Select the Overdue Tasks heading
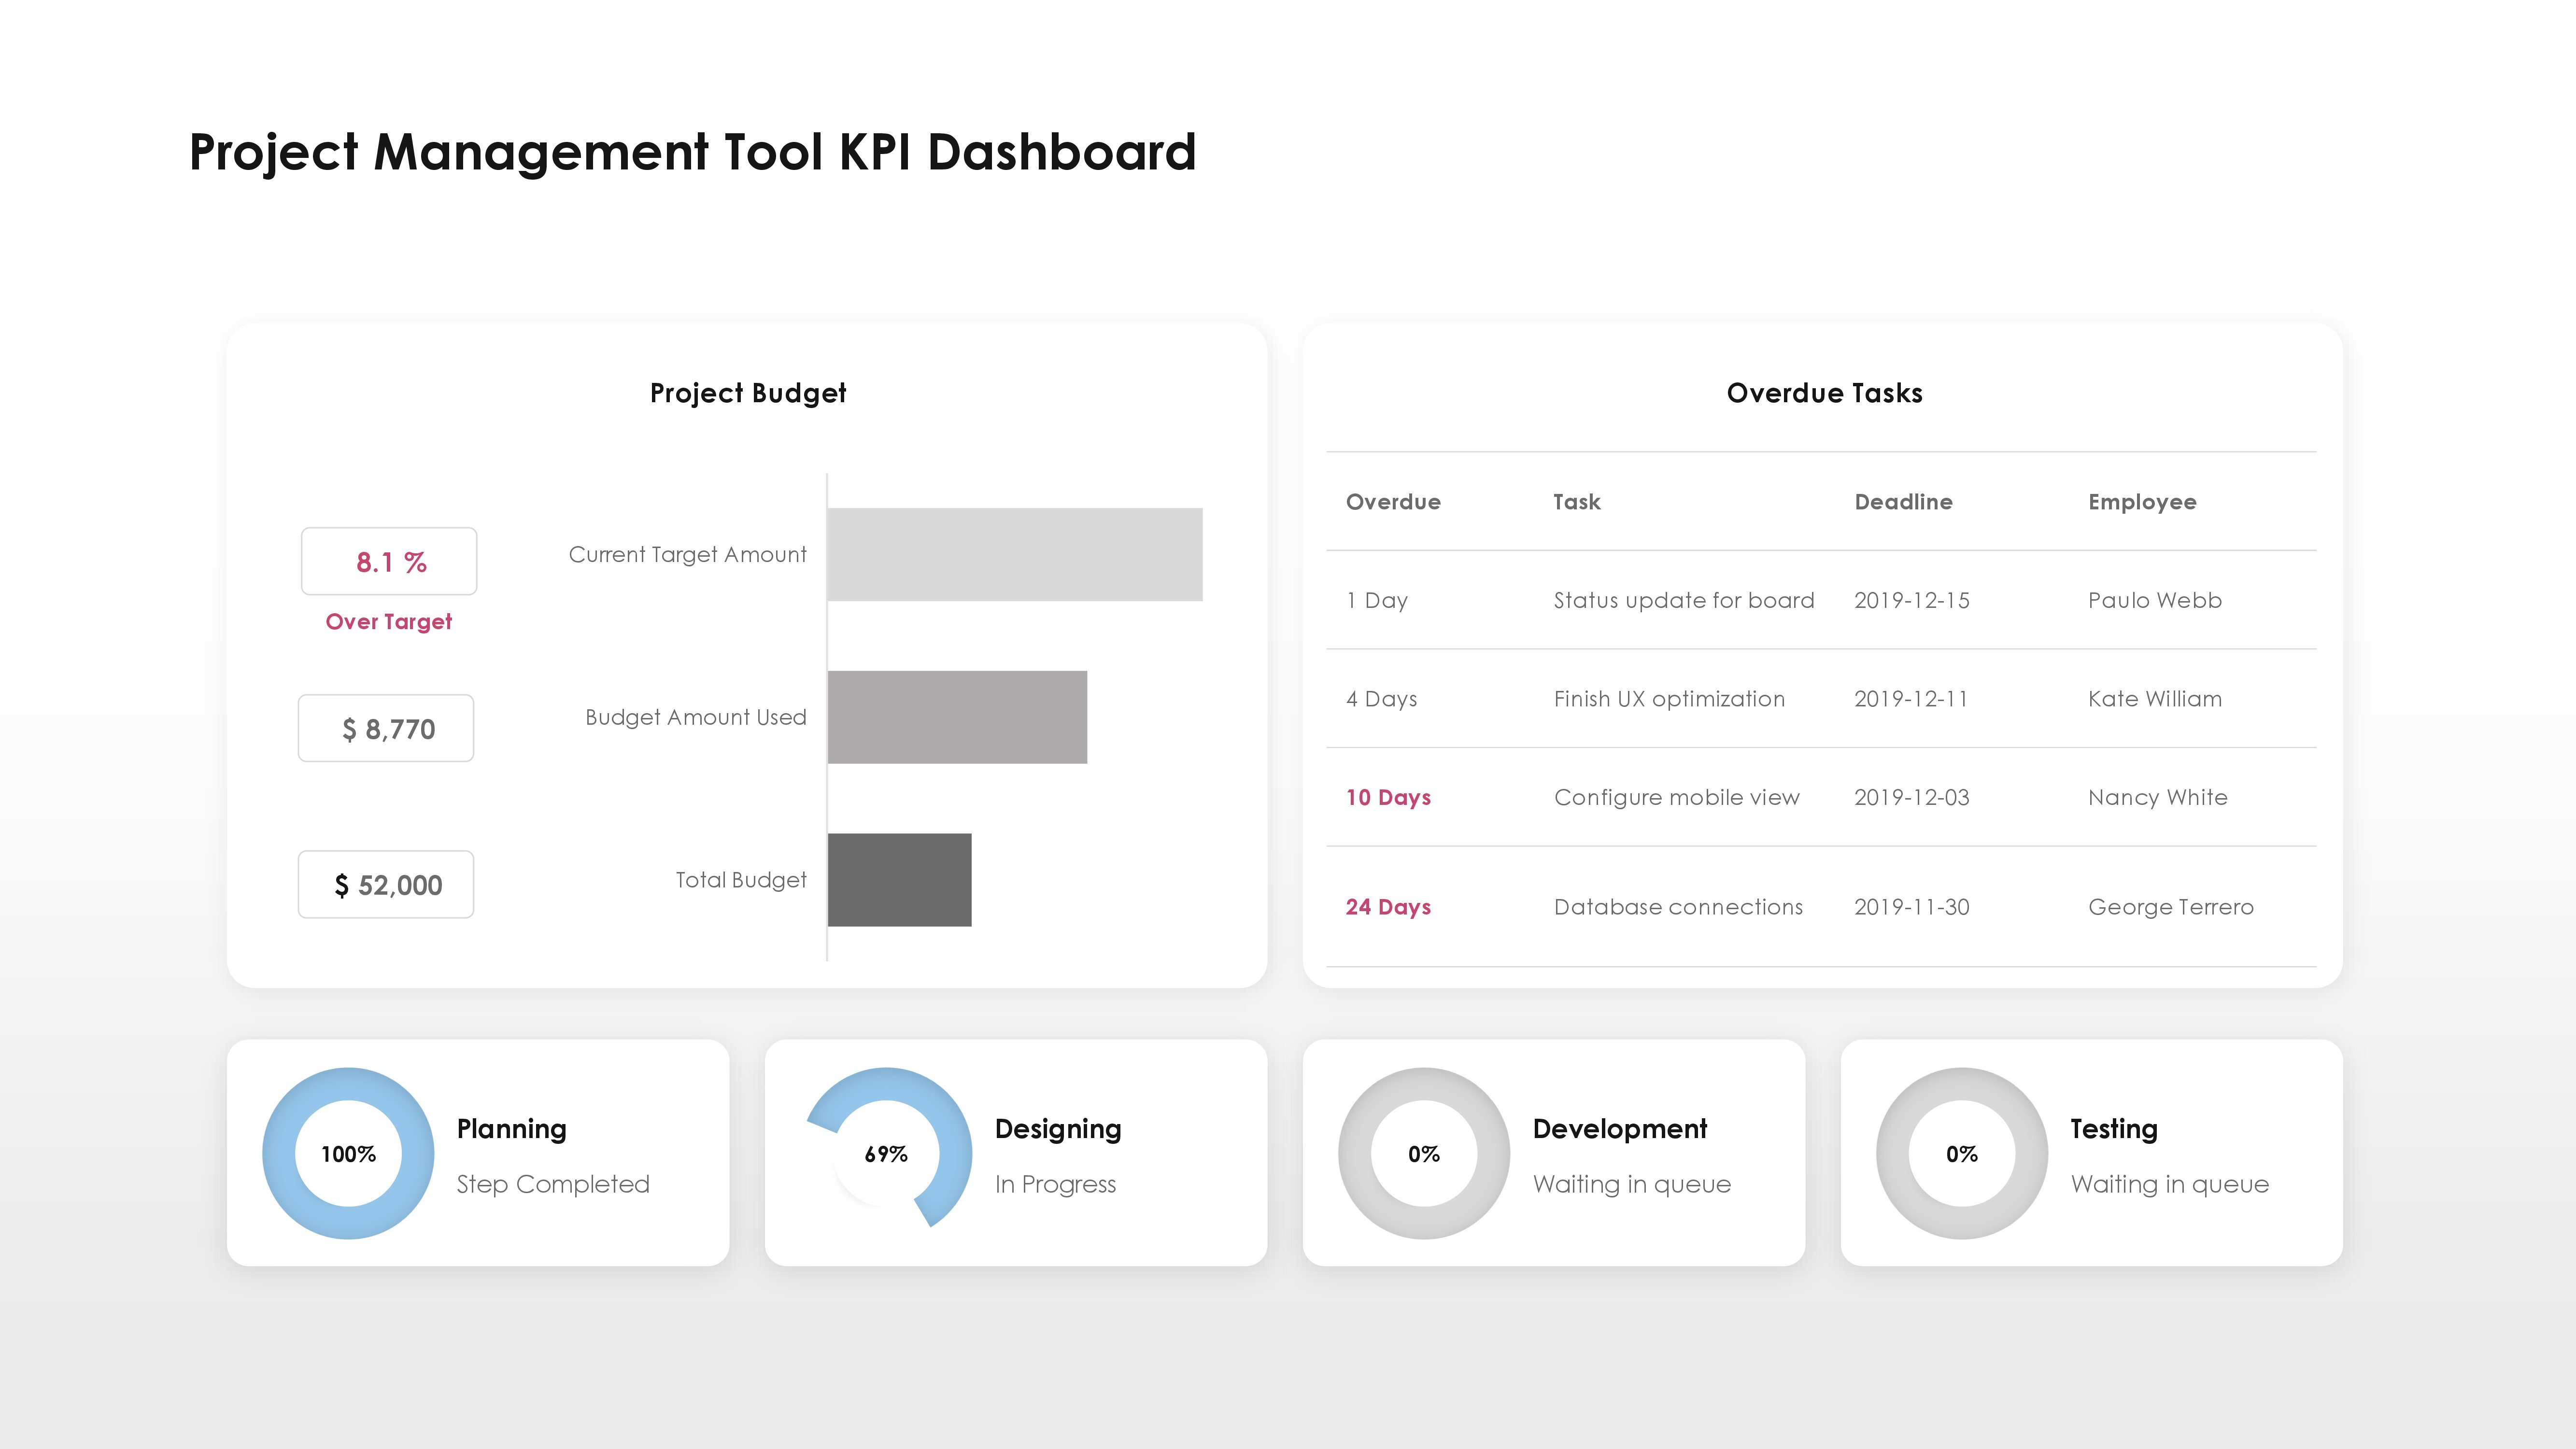This screenshot has width=2576, height=1449. coord(1824,393)
